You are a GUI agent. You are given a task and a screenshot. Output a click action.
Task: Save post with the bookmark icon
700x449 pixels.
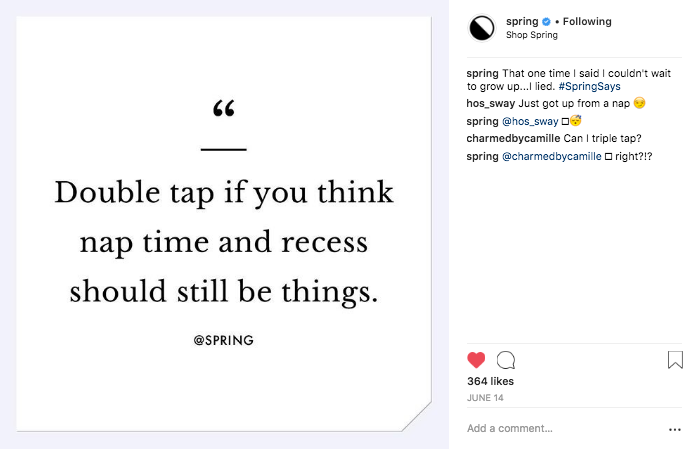675,360
